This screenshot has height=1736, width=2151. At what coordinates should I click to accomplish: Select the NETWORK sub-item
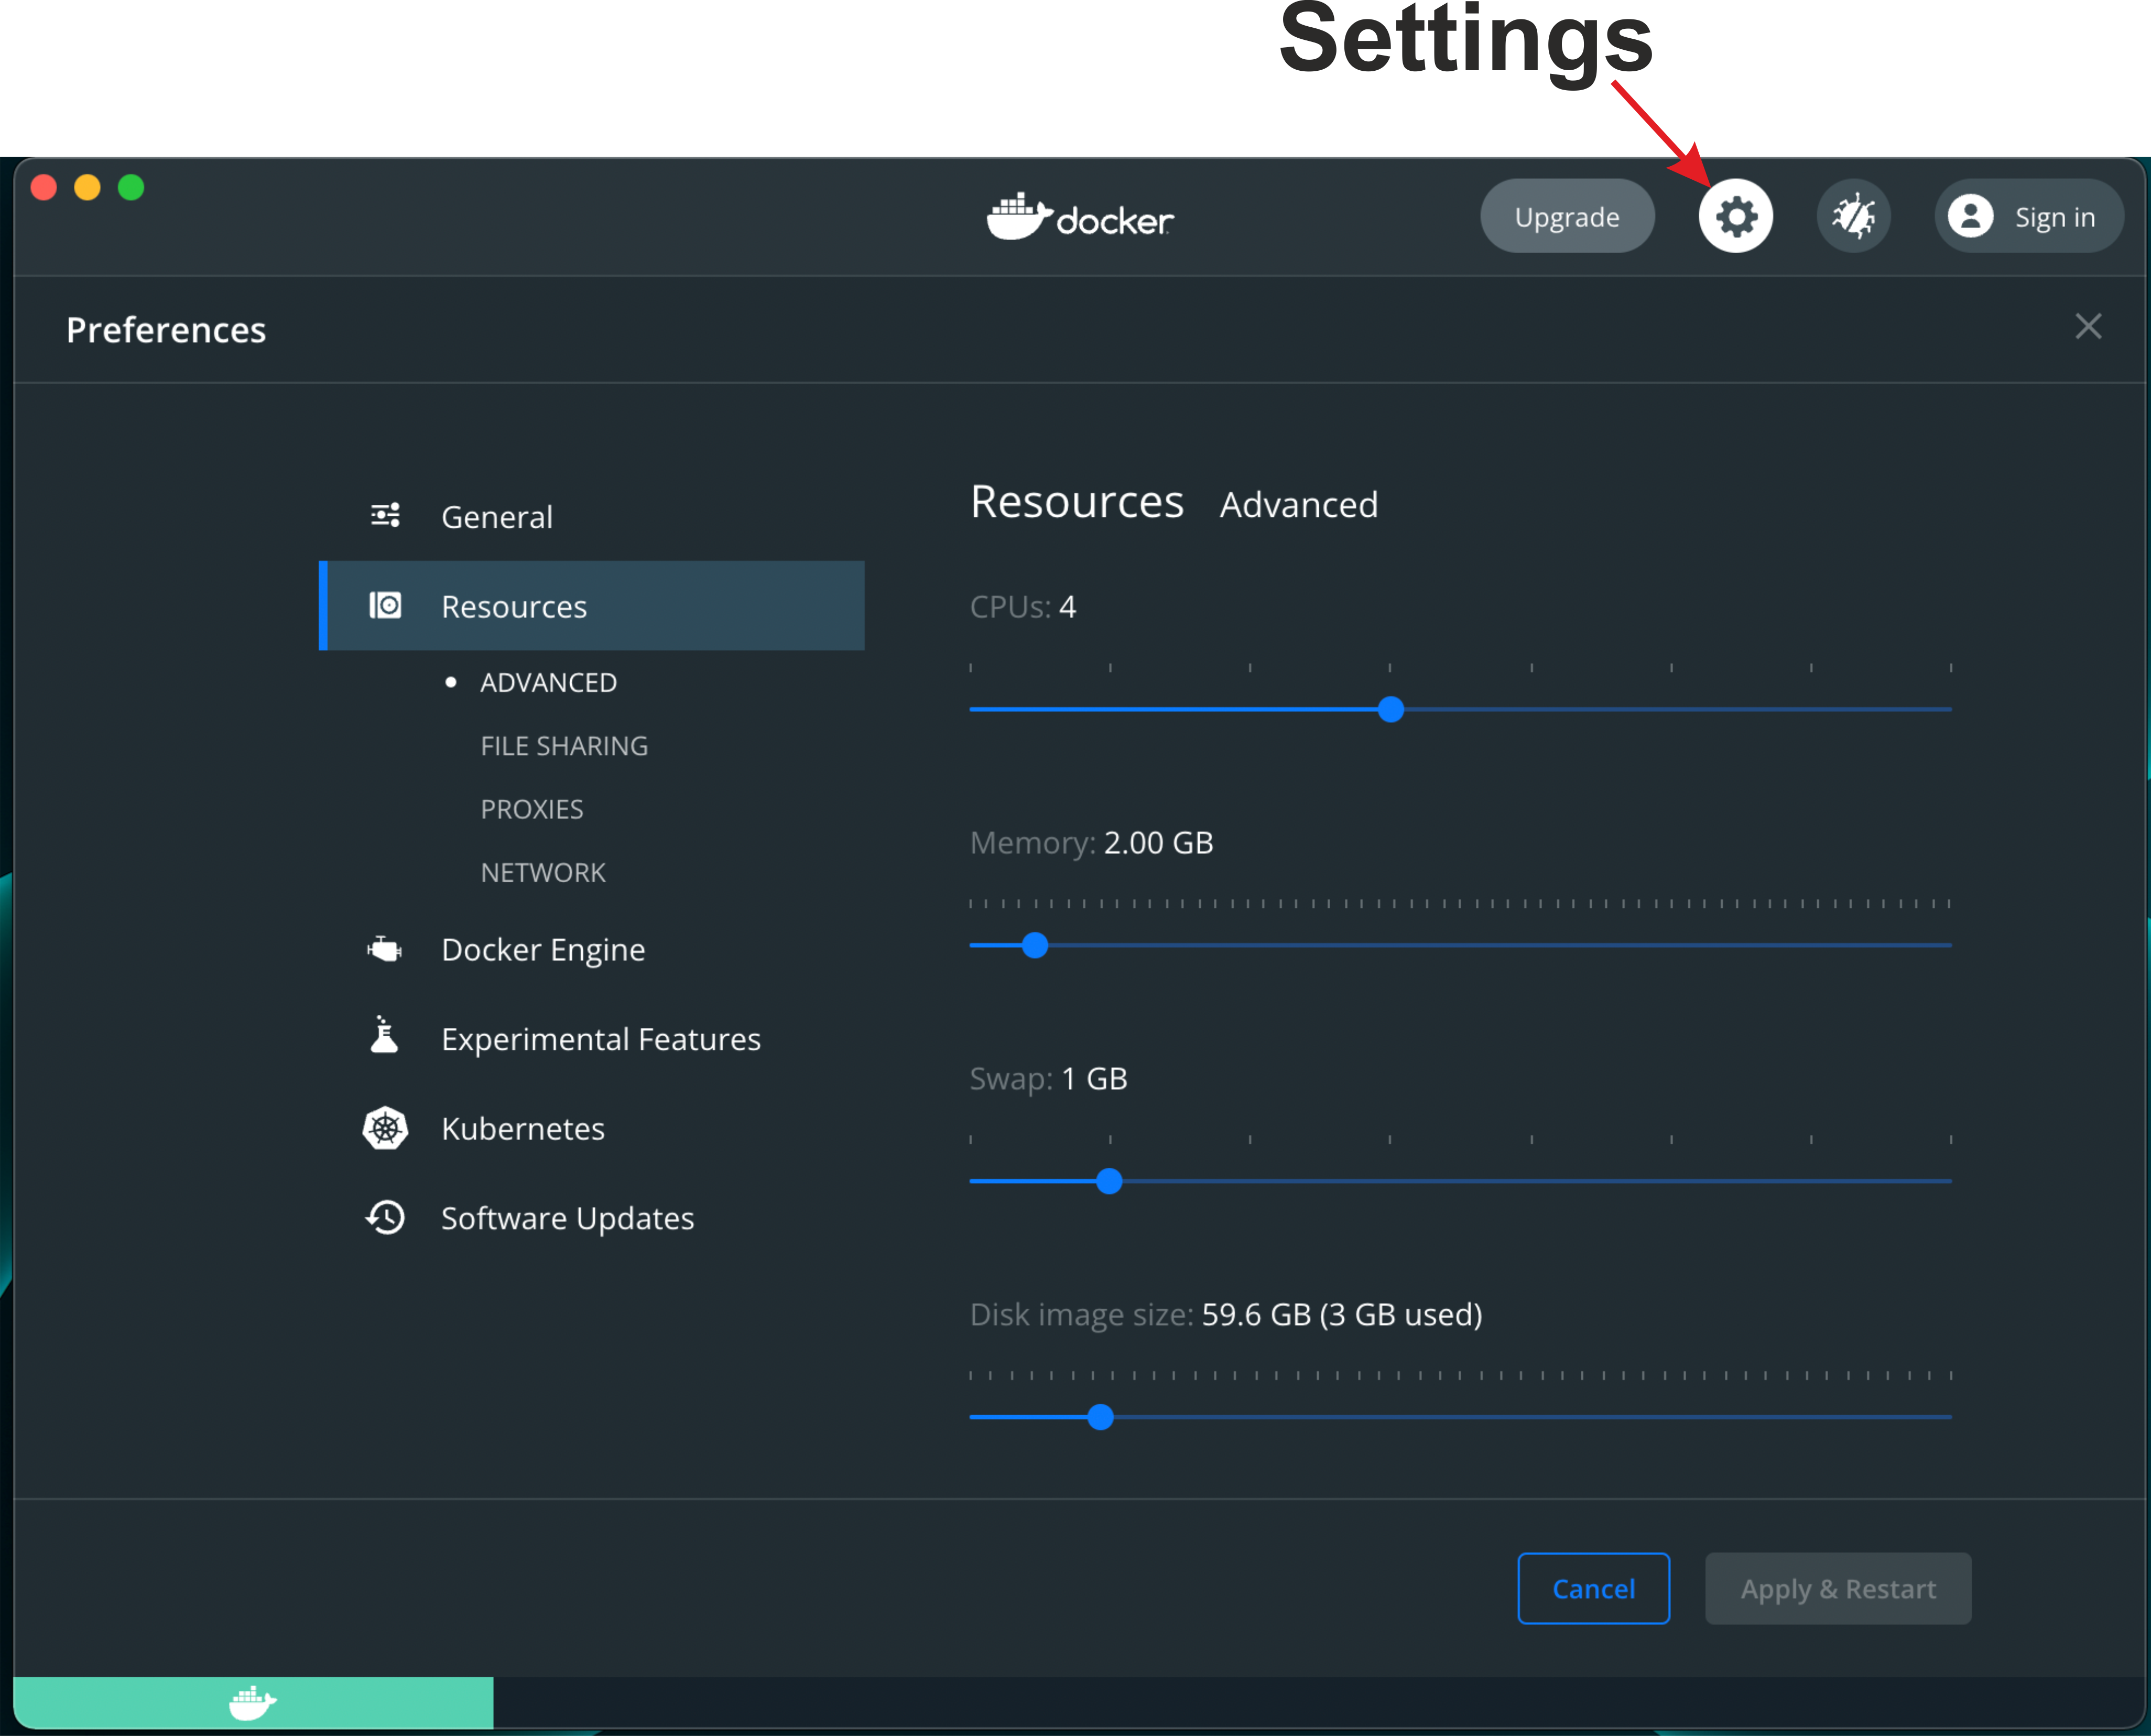(543, 873)
